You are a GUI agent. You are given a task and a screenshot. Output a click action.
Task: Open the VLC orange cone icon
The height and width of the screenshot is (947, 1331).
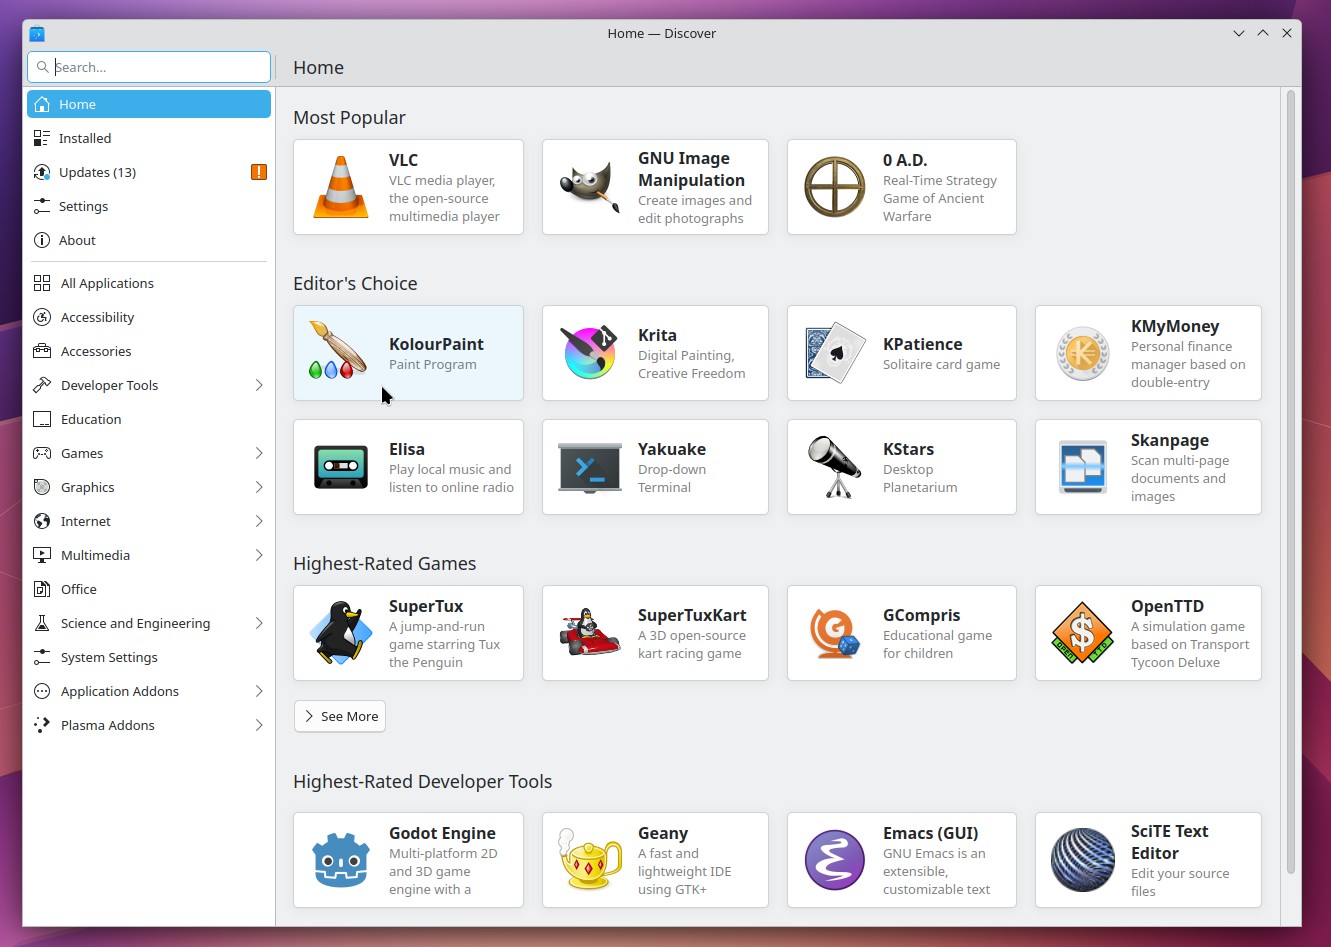(x=341, y=187)
